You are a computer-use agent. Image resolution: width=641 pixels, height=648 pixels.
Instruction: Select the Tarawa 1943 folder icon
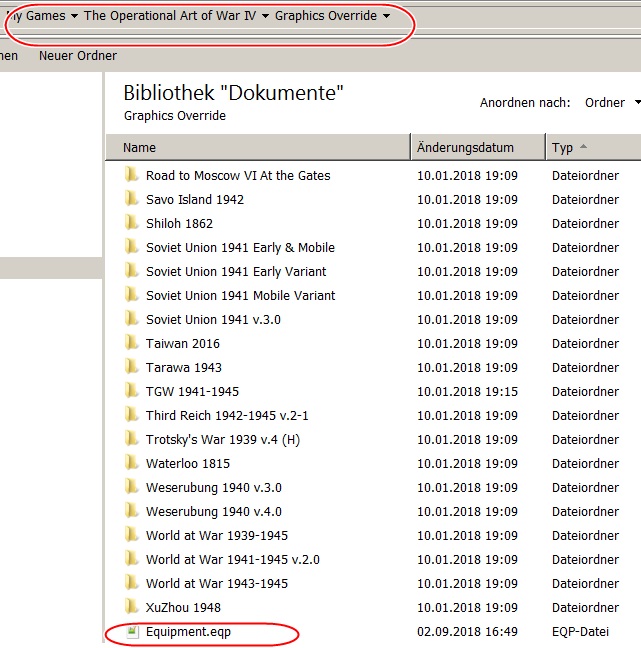coord(131,367)
